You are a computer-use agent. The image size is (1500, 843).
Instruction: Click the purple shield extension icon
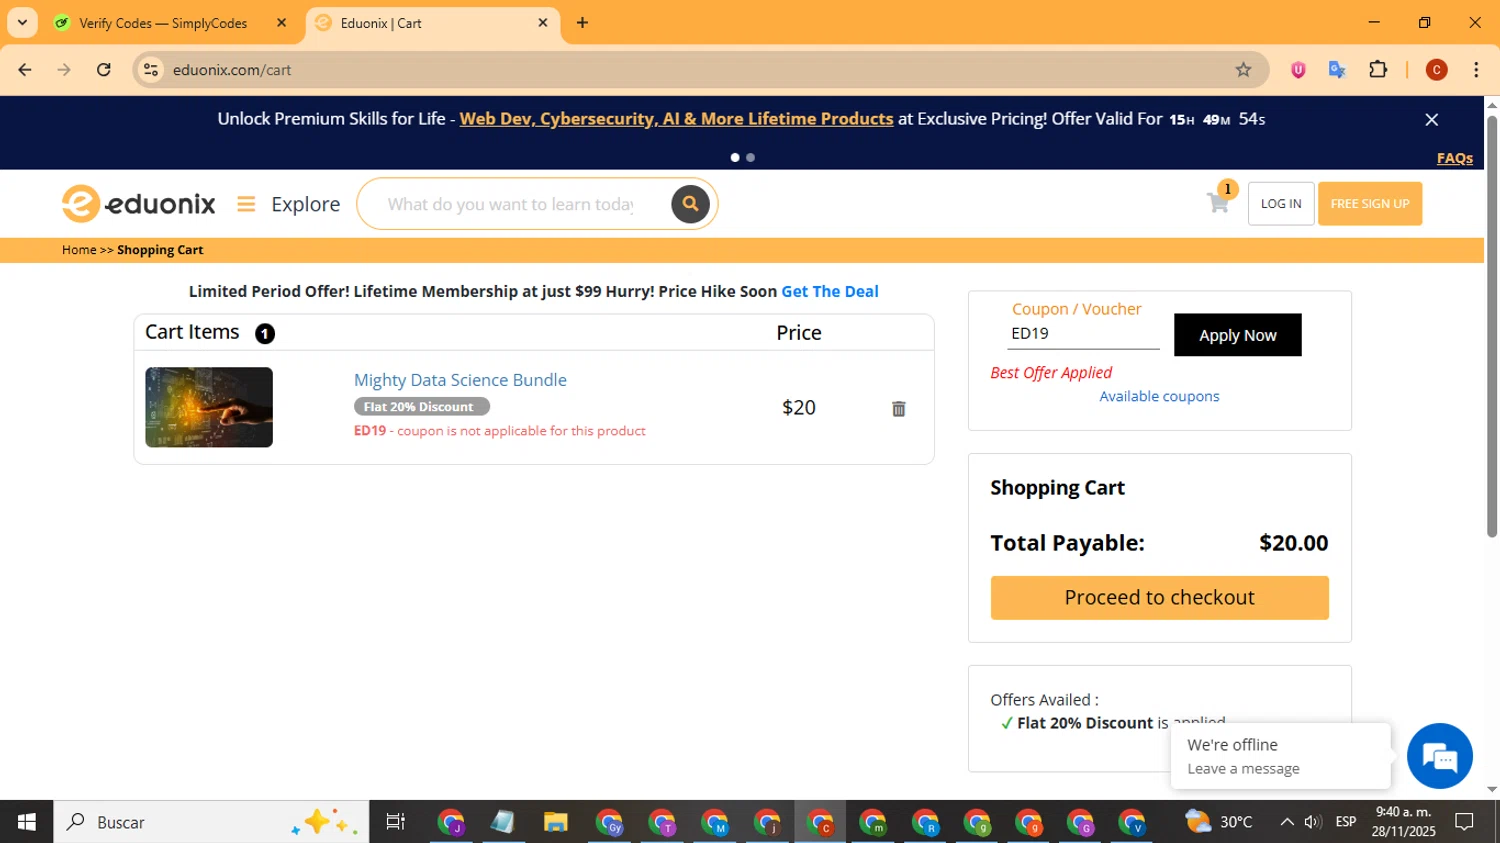click(x=1298, y=70)
